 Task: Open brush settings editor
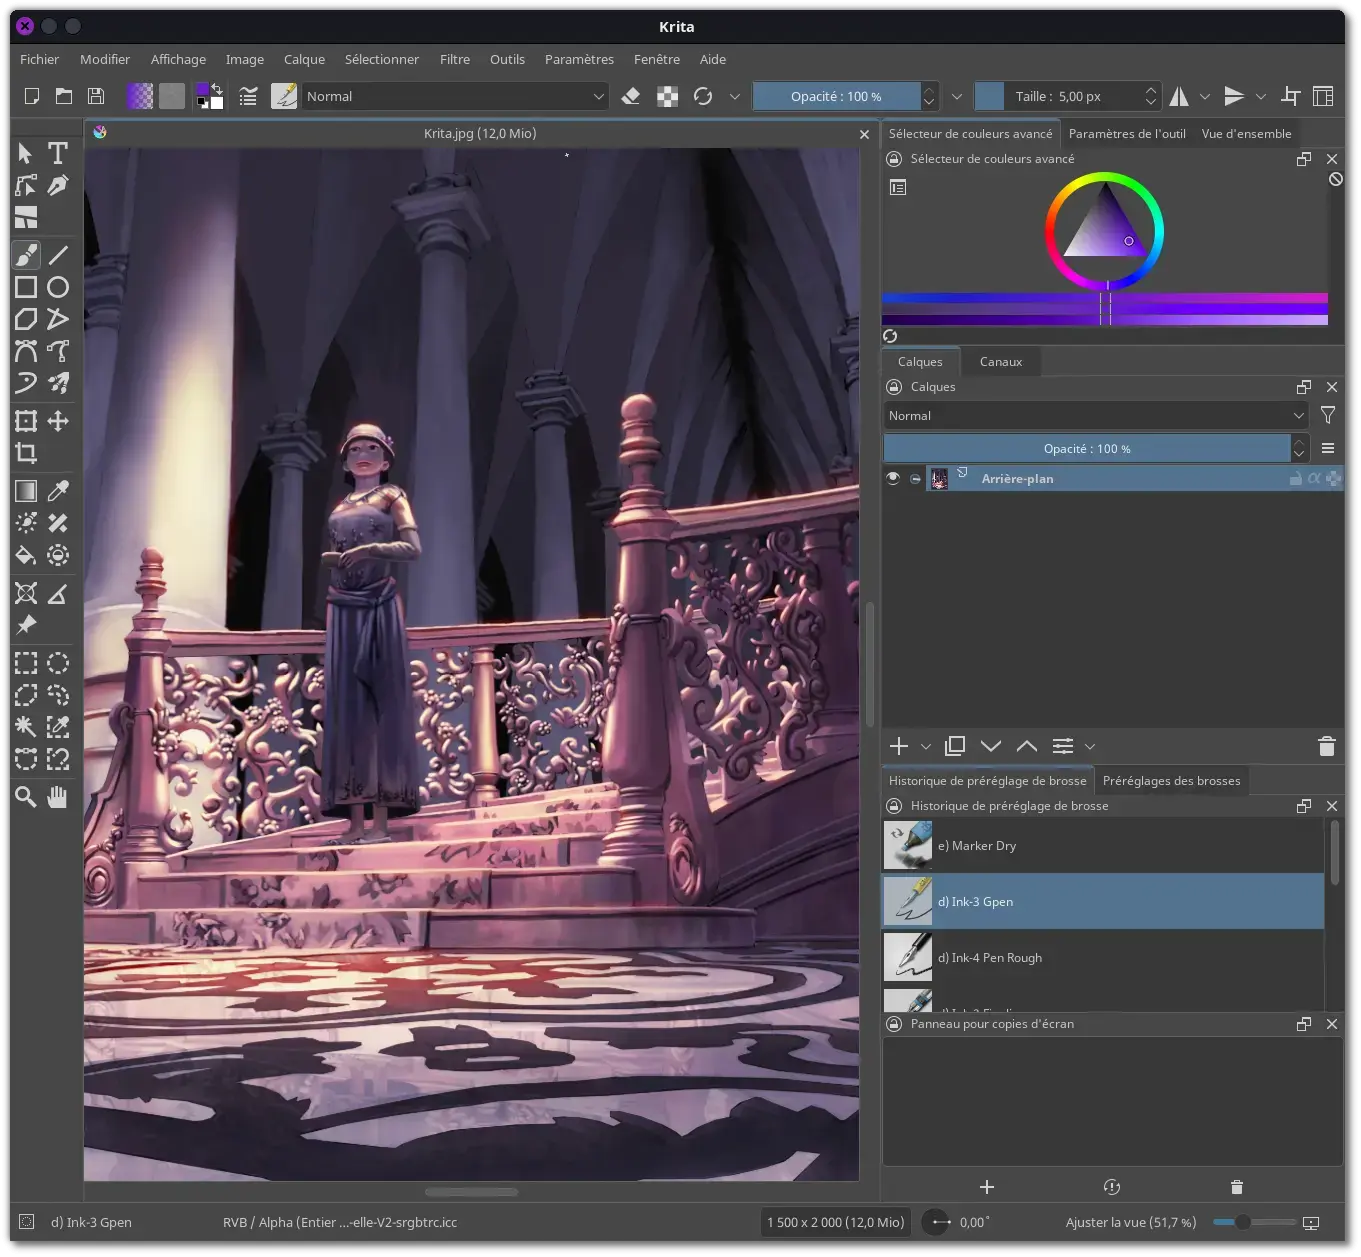tap(248, 96)
